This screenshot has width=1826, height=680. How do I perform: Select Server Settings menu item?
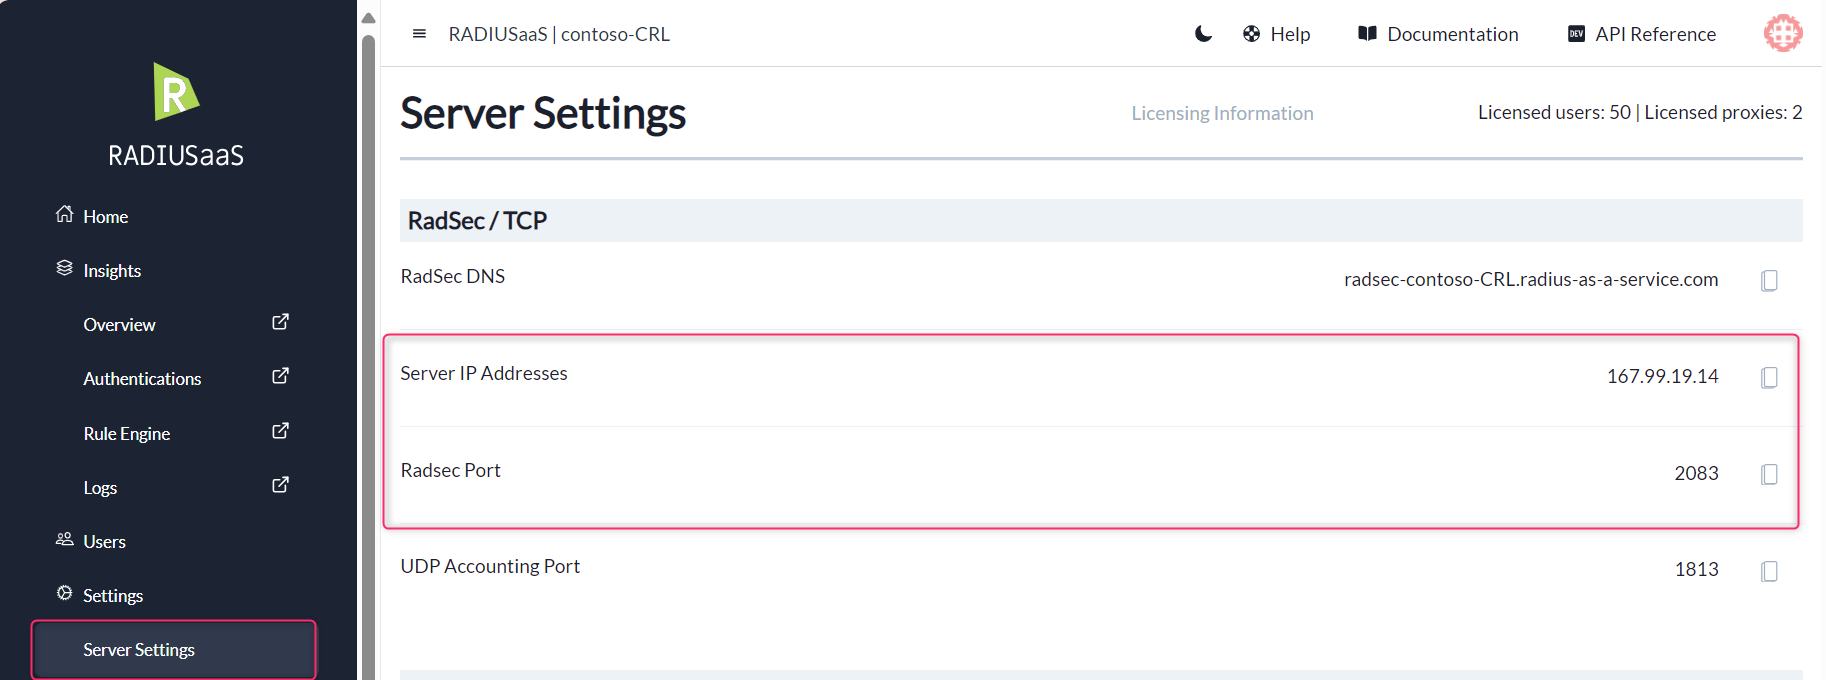click(x=139, y=650)
